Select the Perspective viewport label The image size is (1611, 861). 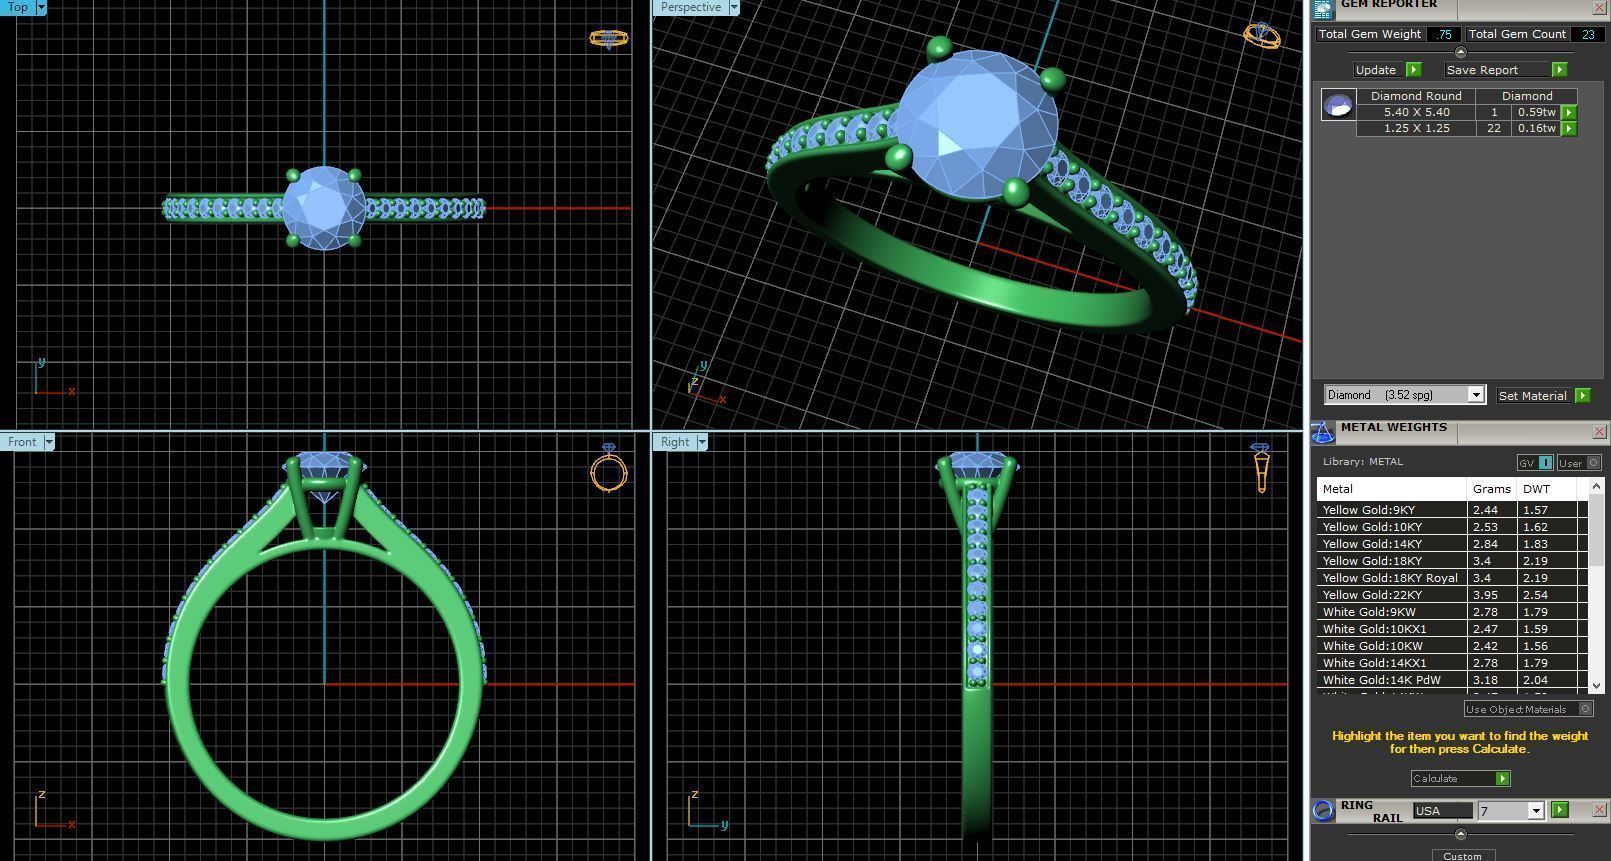(691, 7)
